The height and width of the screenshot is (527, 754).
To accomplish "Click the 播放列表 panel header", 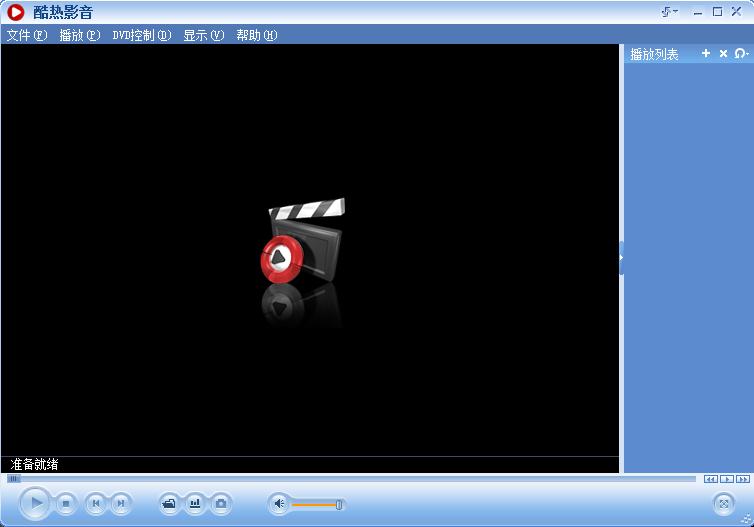I will coord(654,54).
